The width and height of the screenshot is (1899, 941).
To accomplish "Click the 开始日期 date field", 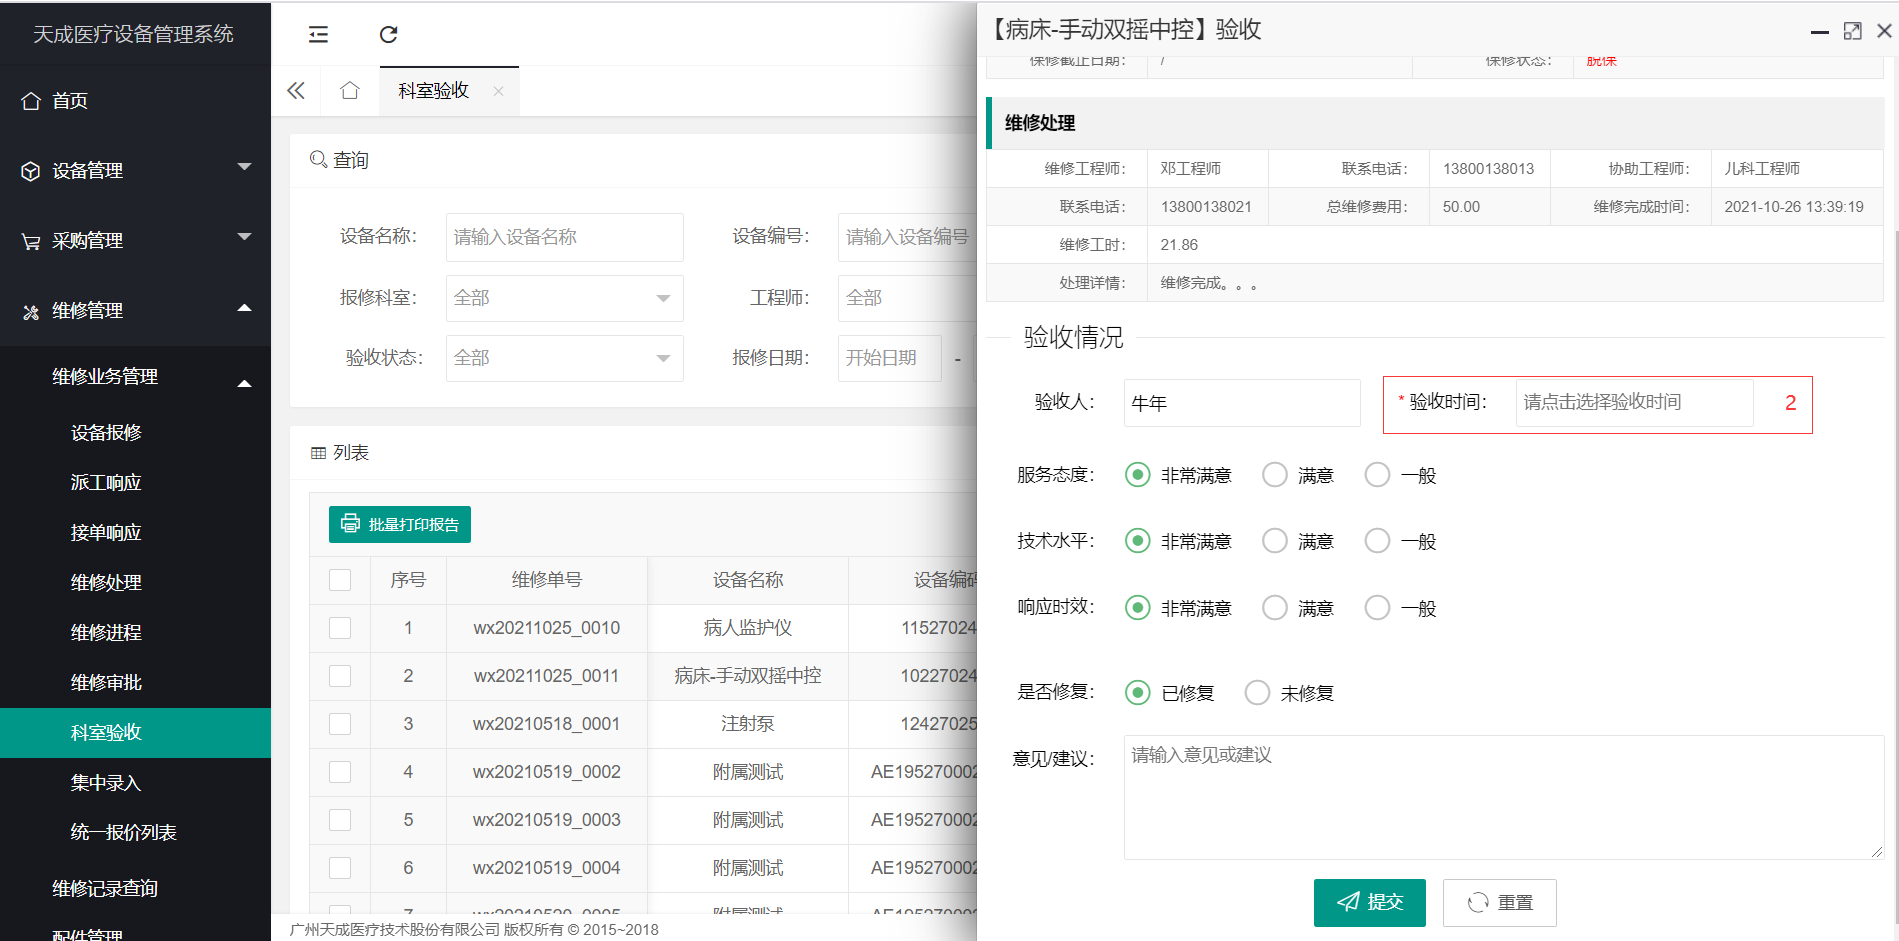I will point(890,358).
